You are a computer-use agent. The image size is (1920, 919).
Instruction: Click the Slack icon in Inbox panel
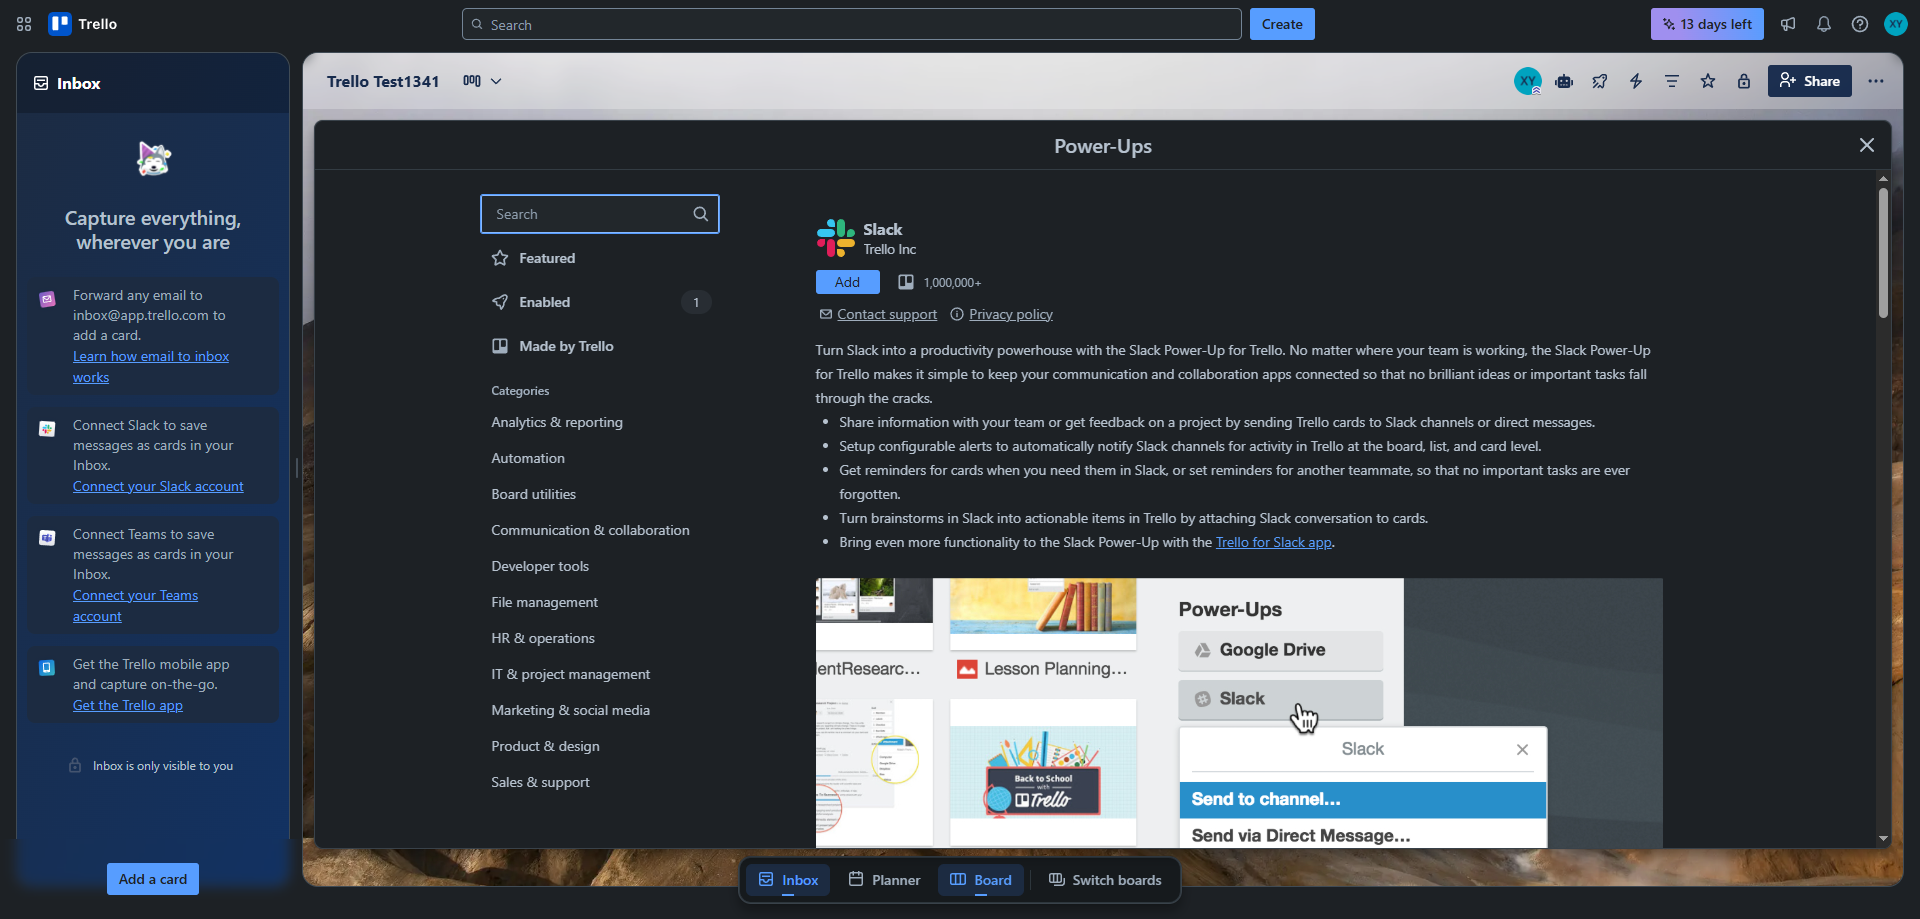point(47,429)
